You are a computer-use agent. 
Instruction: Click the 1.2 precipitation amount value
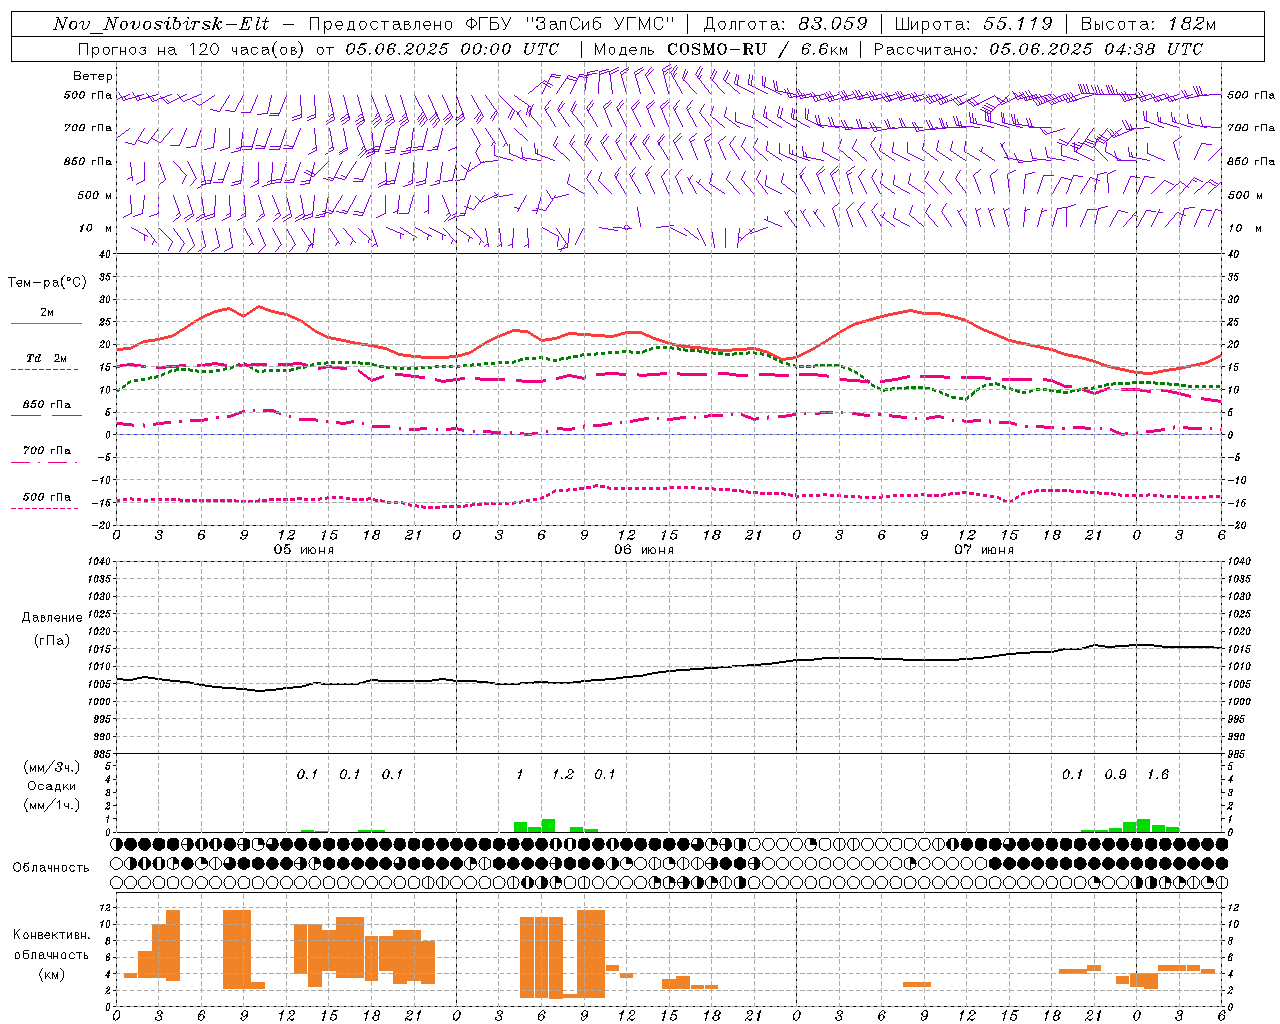click(x=563, y=774)
